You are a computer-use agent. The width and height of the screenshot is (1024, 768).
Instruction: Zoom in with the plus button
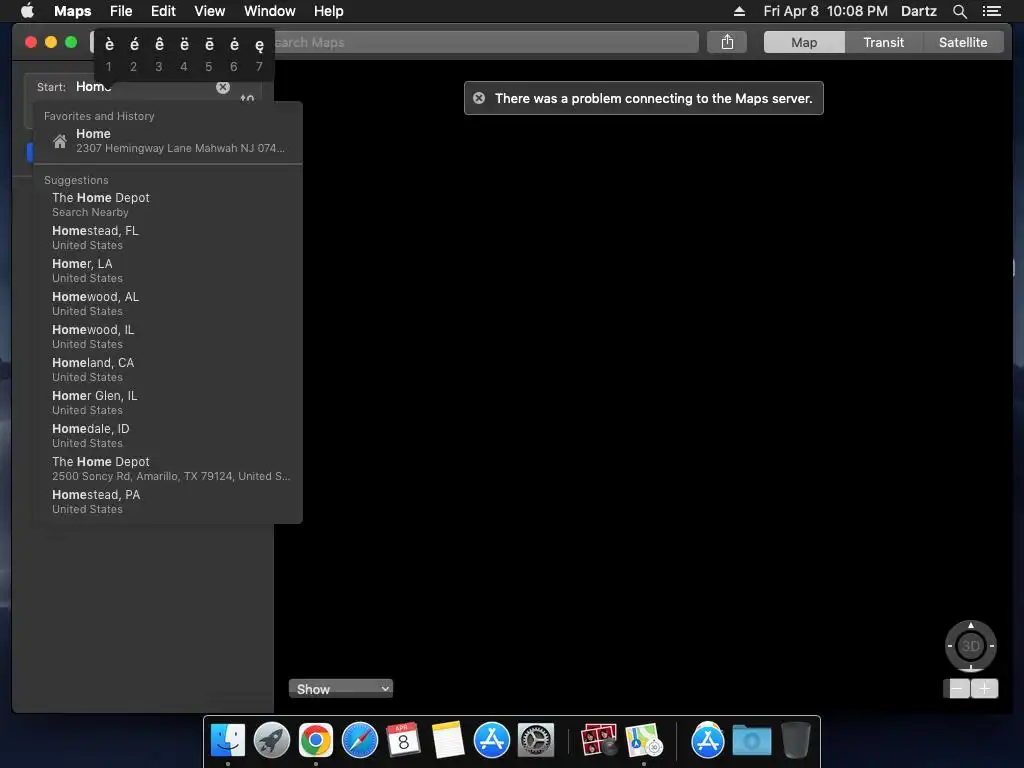click(x=984, y=688)
